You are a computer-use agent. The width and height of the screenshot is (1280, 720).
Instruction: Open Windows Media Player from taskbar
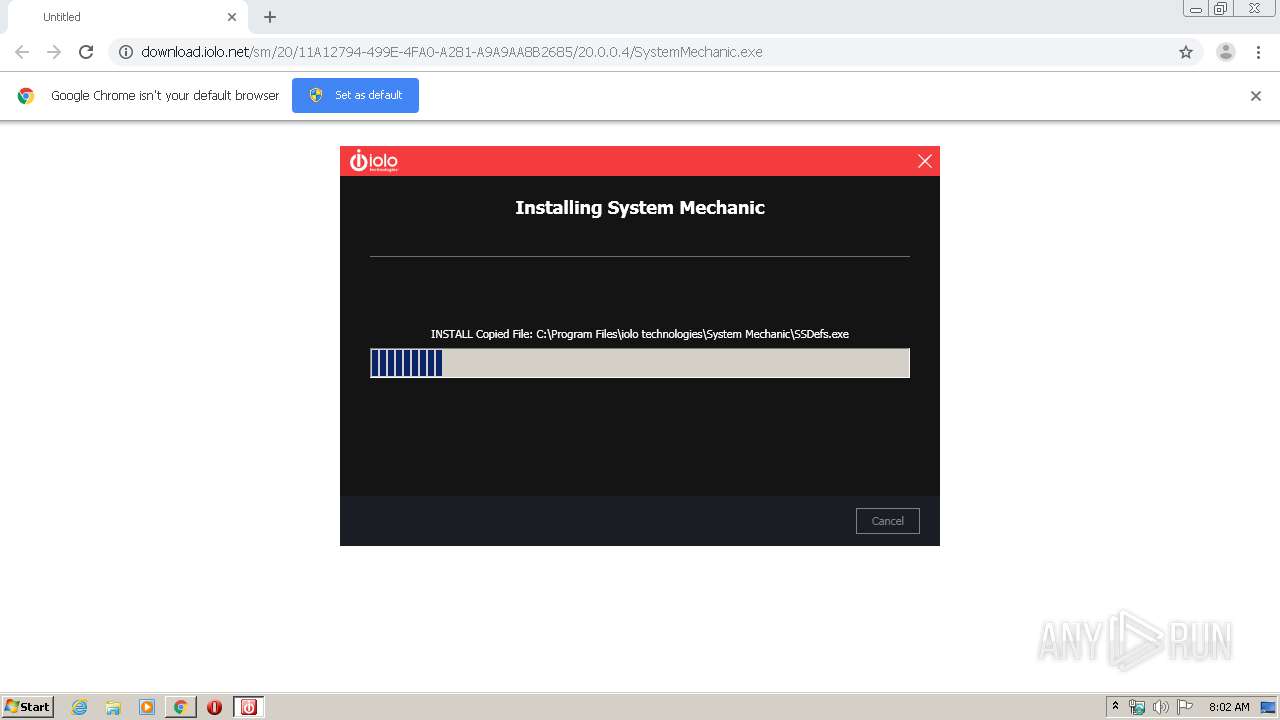click(147, 707)
